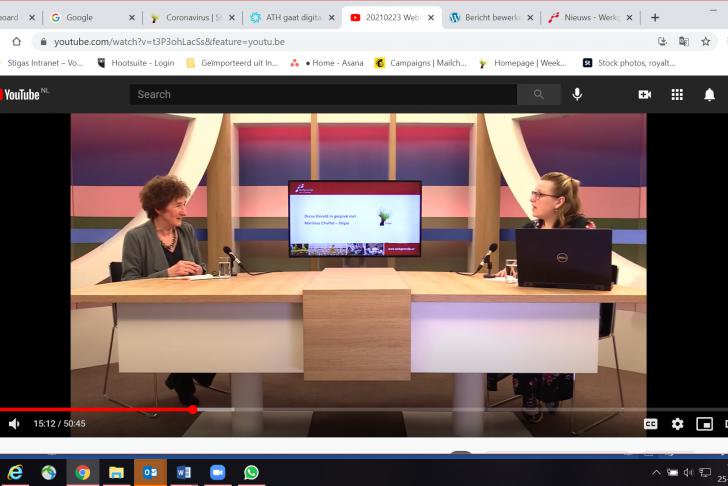Open Word from the taskbar
The image size is (728, 486).
tap(184, 473)
